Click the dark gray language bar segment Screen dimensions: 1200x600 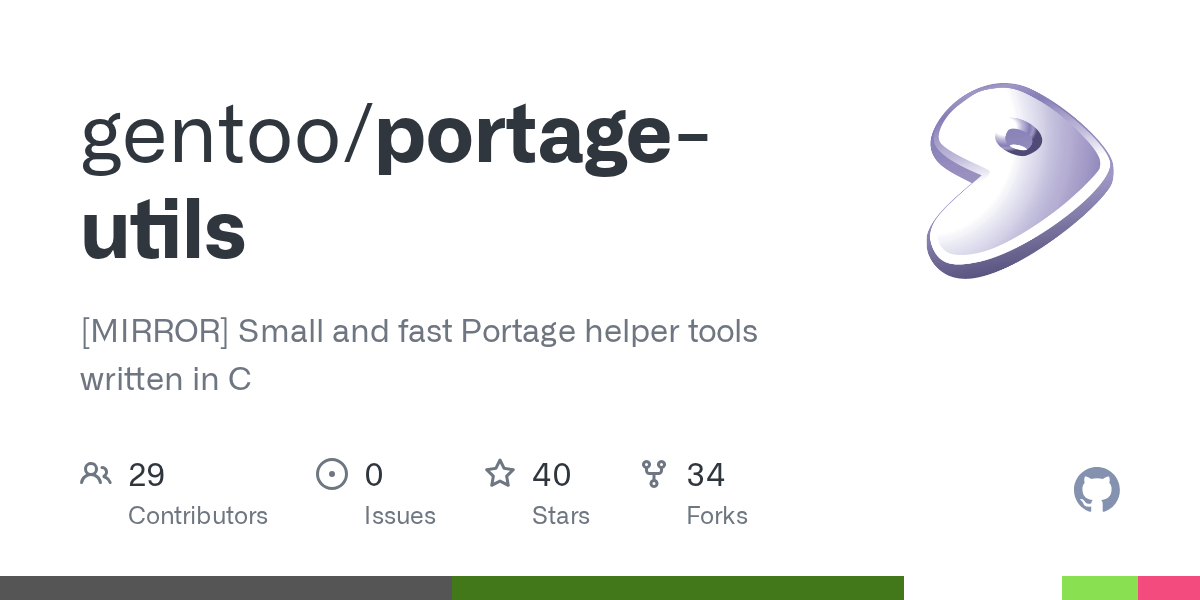pos(225,588)
